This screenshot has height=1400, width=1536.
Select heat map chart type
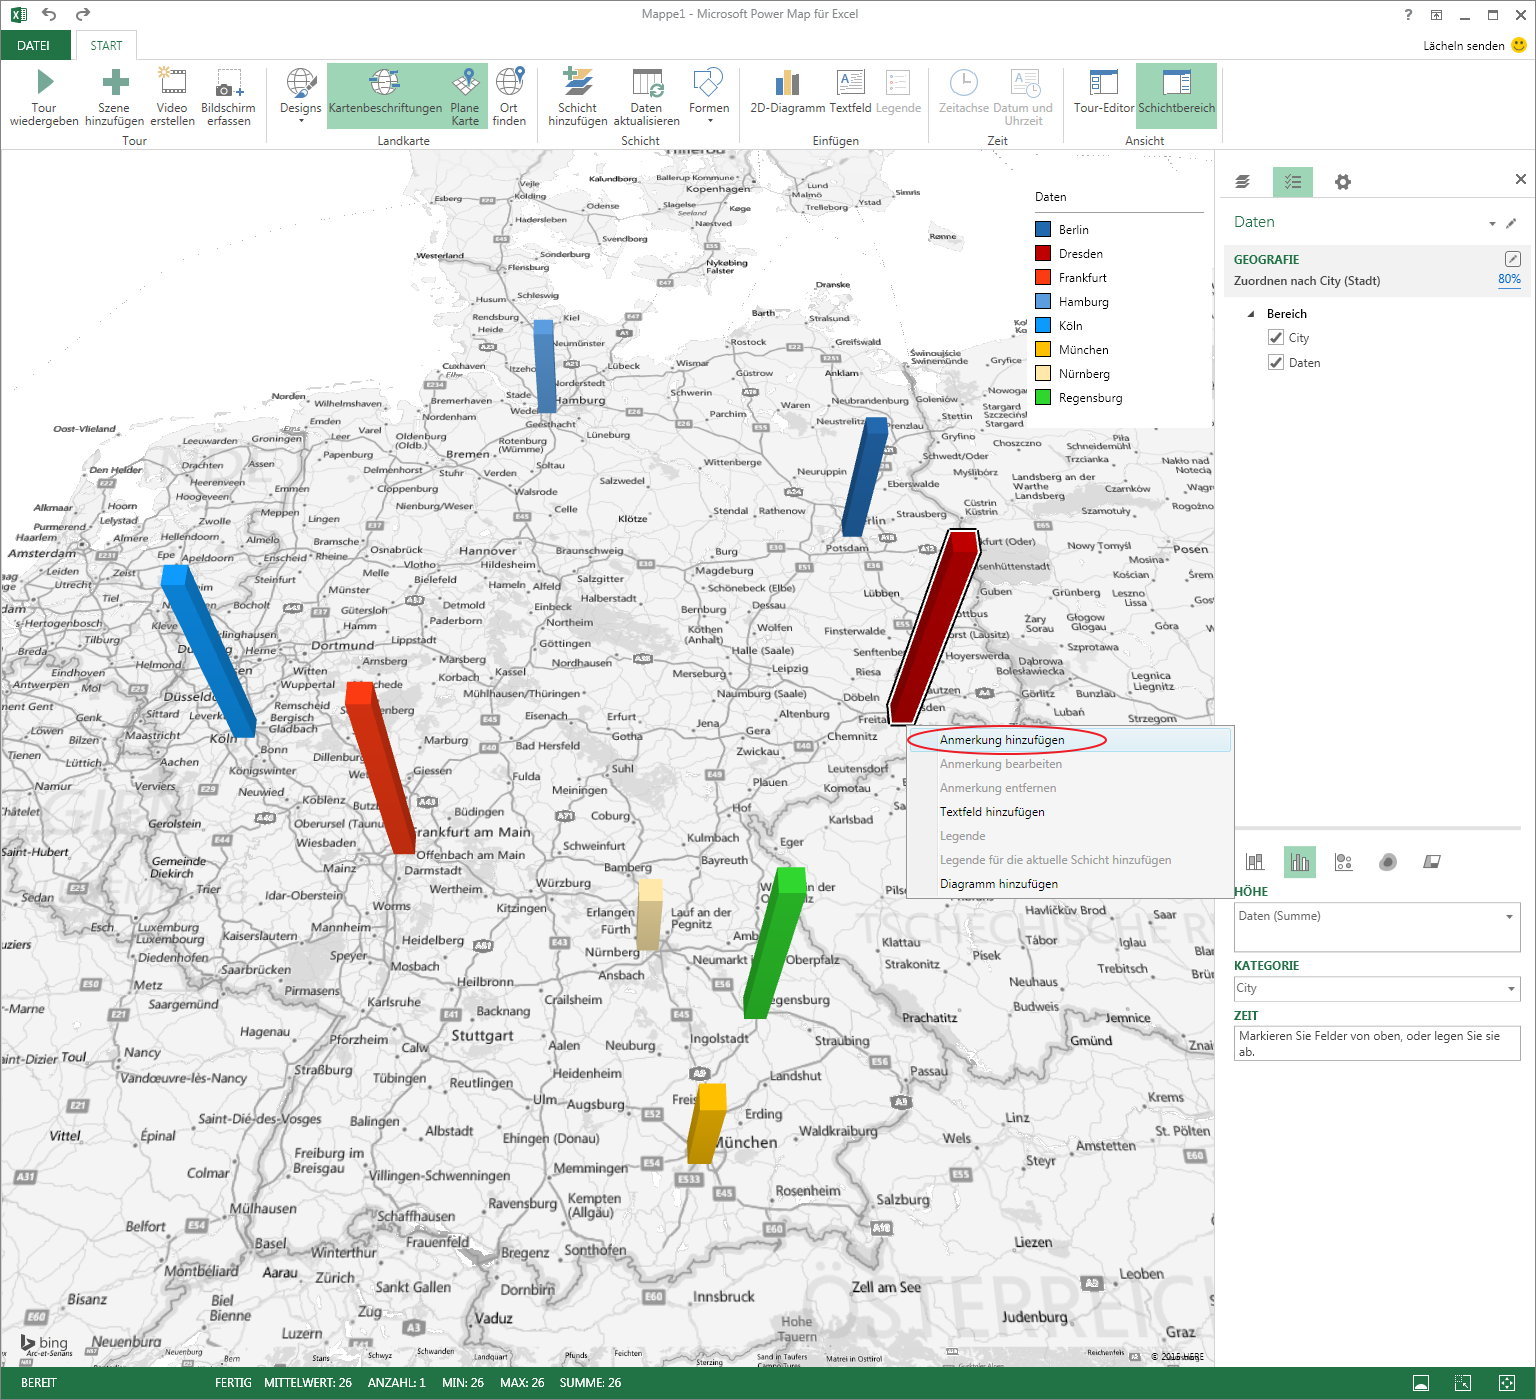click(x=1387, y=862)
